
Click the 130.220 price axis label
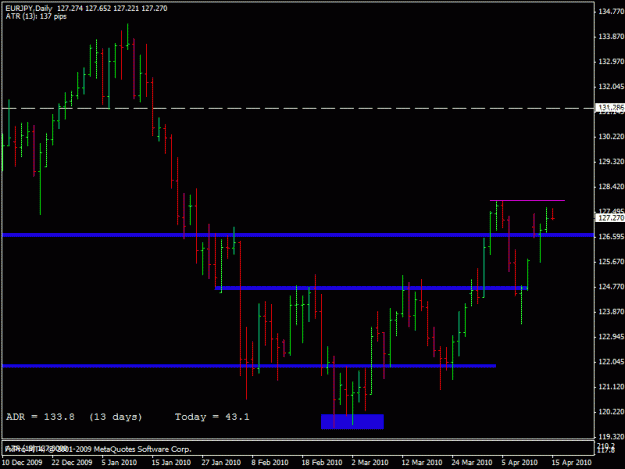coord(611,137)
